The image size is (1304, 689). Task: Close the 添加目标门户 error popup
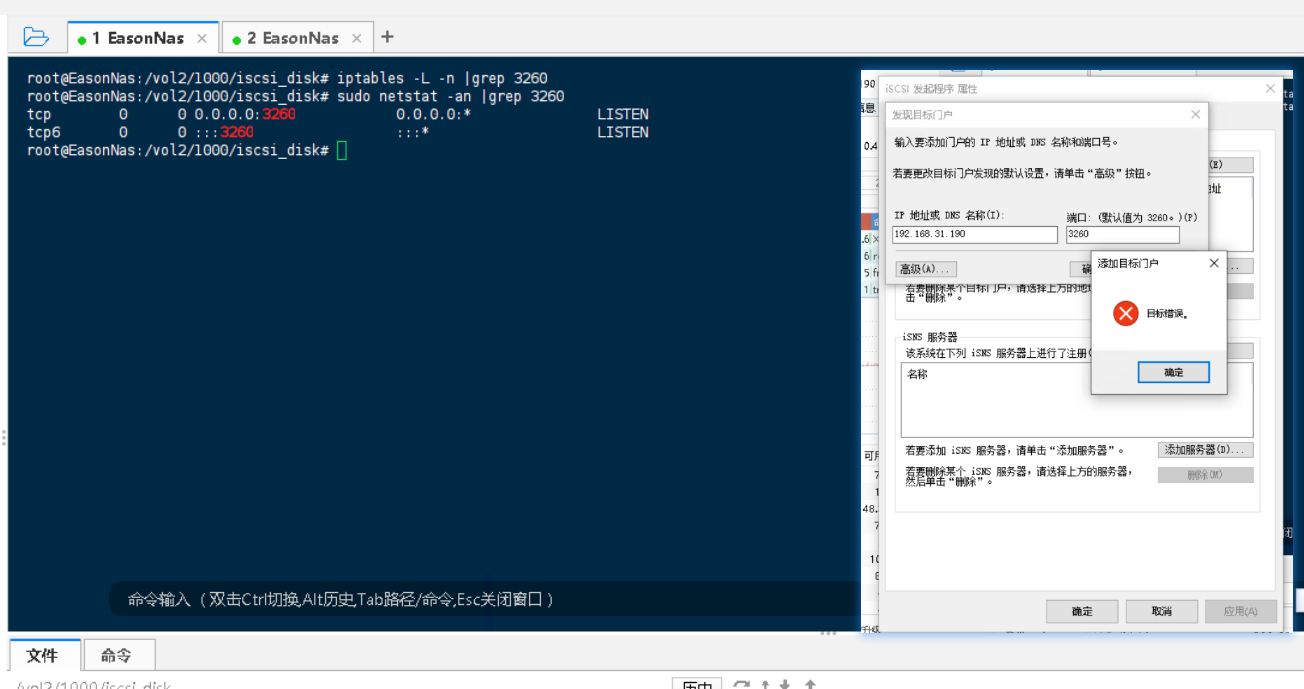coord(1213,263)
